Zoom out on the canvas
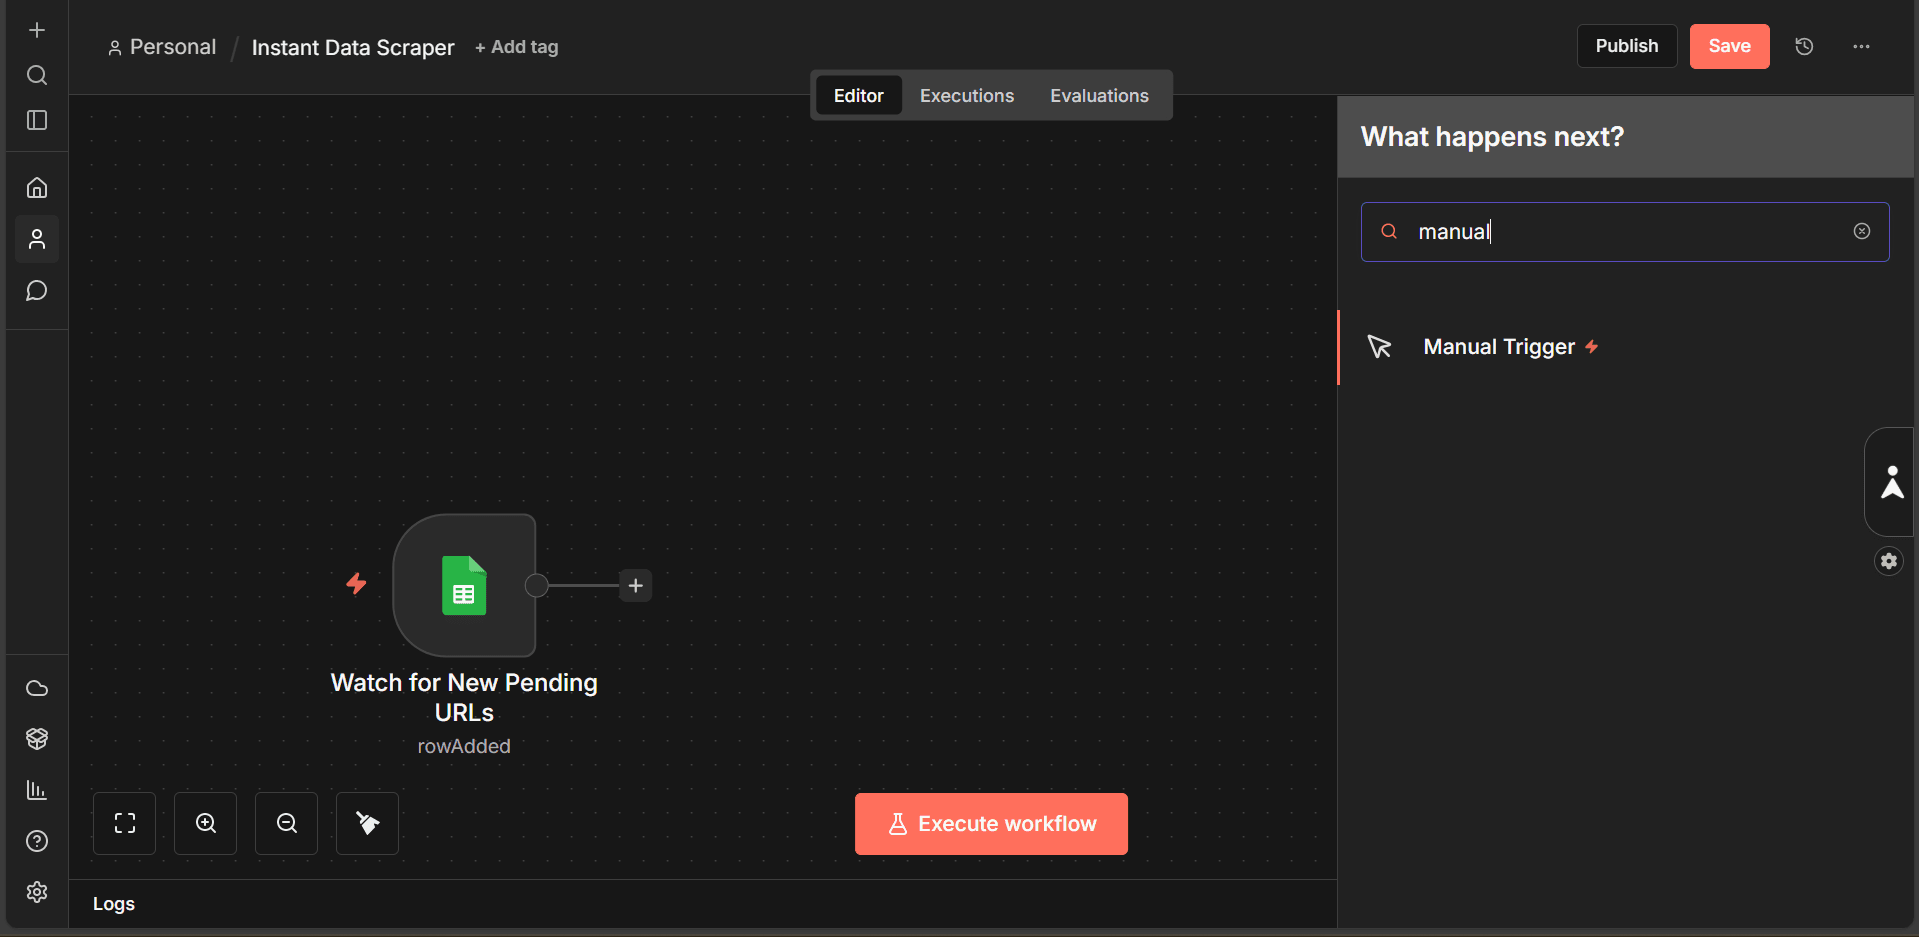 click(x=287, y=823)
